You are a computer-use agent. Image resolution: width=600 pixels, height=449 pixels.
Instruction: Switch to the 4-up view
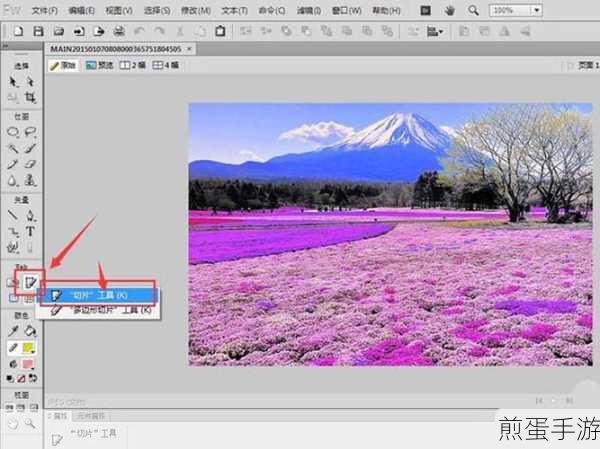(x=166, y=65)
